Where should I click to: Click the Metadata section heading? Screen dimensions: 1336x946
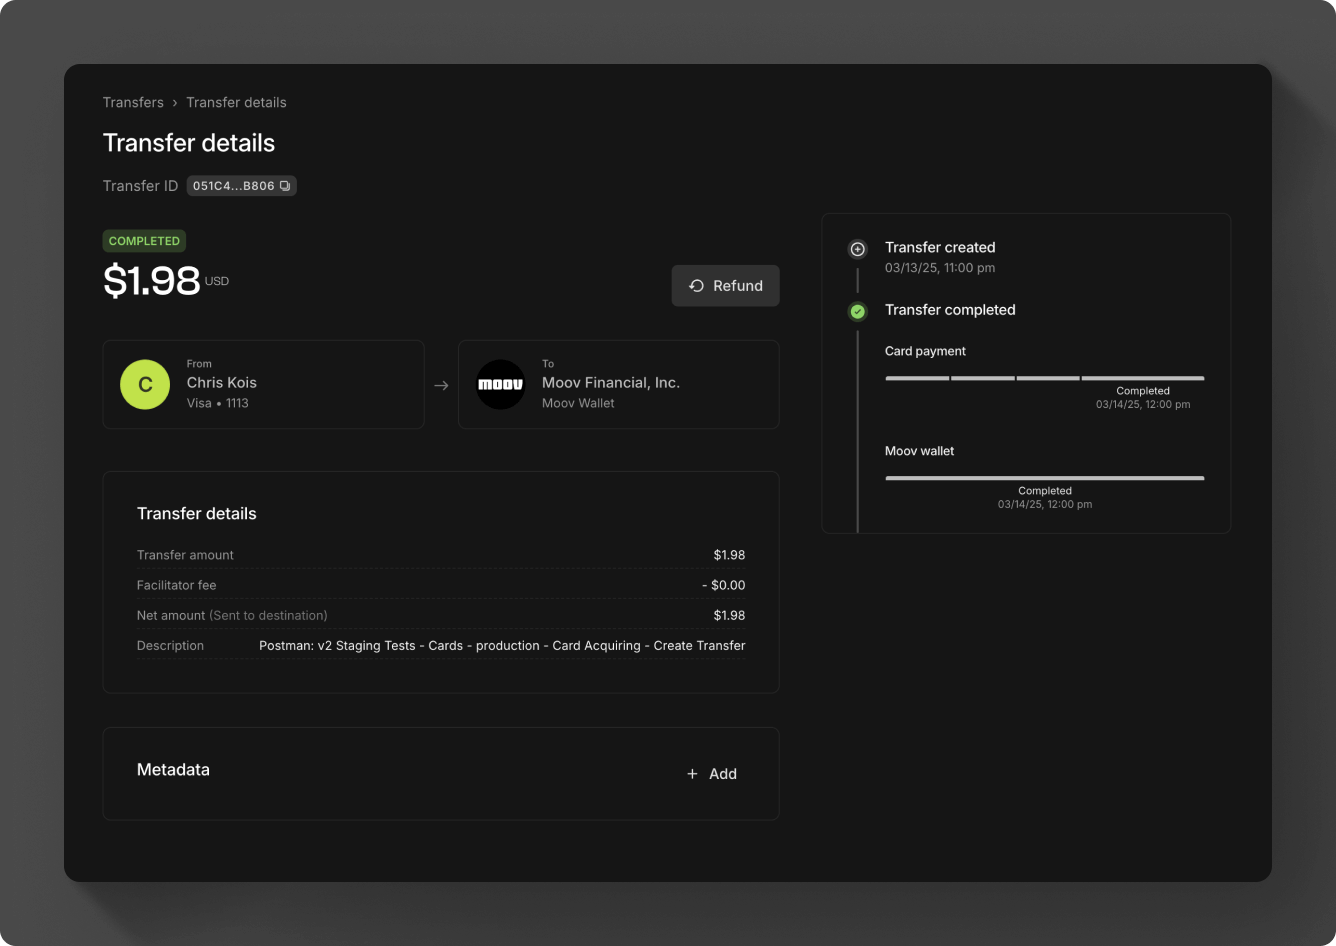point(173,770)
